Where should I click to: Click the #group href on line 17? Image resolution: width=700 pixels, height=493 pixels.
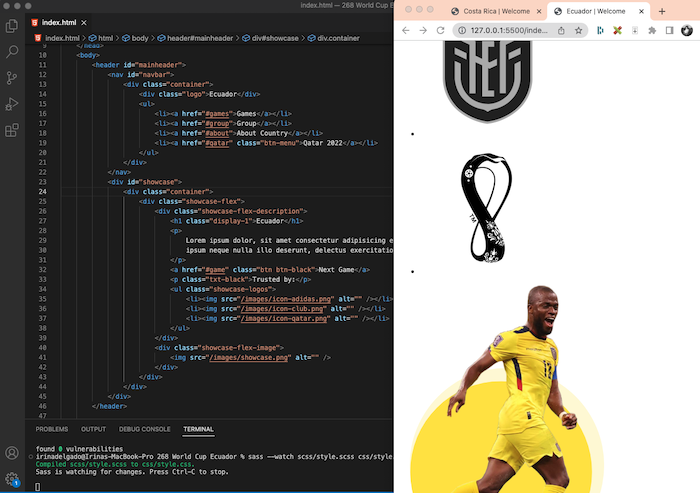217,124
